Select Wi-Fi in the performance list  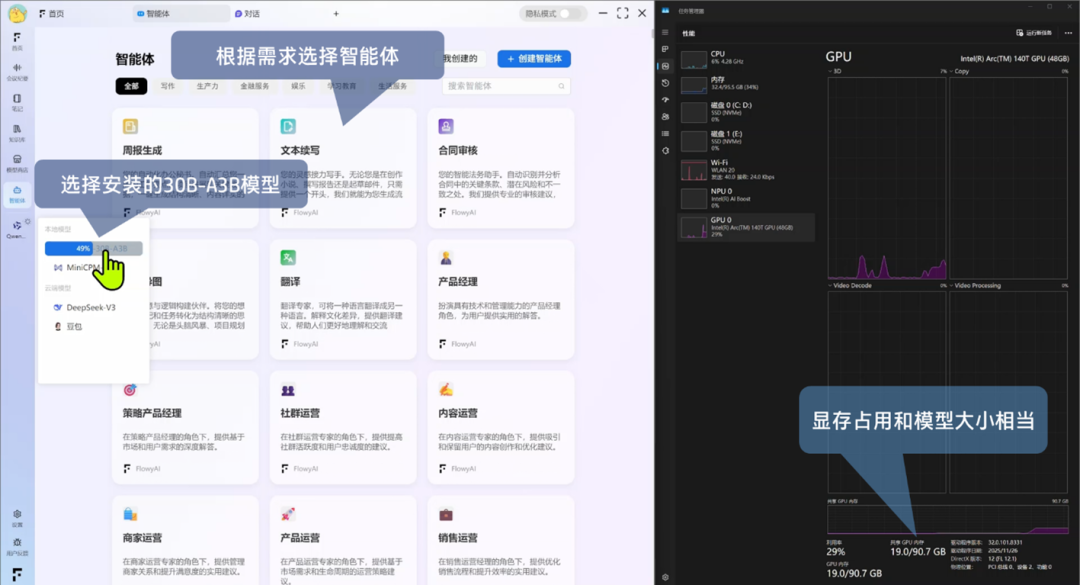click(746, 170)
